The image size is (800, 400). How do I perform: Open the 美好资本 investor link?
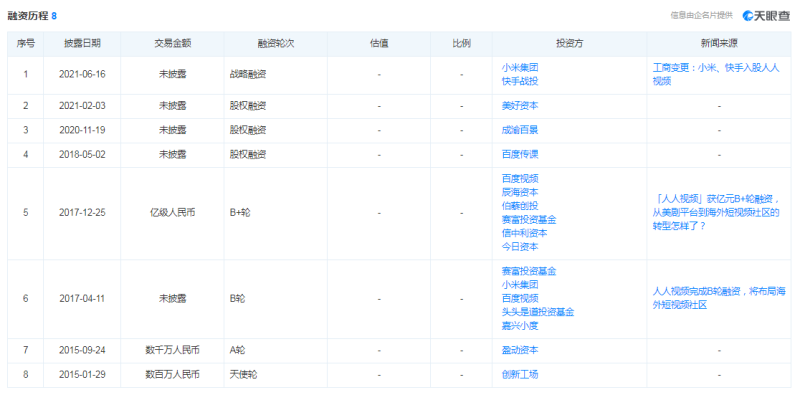(x=520, y=106)
